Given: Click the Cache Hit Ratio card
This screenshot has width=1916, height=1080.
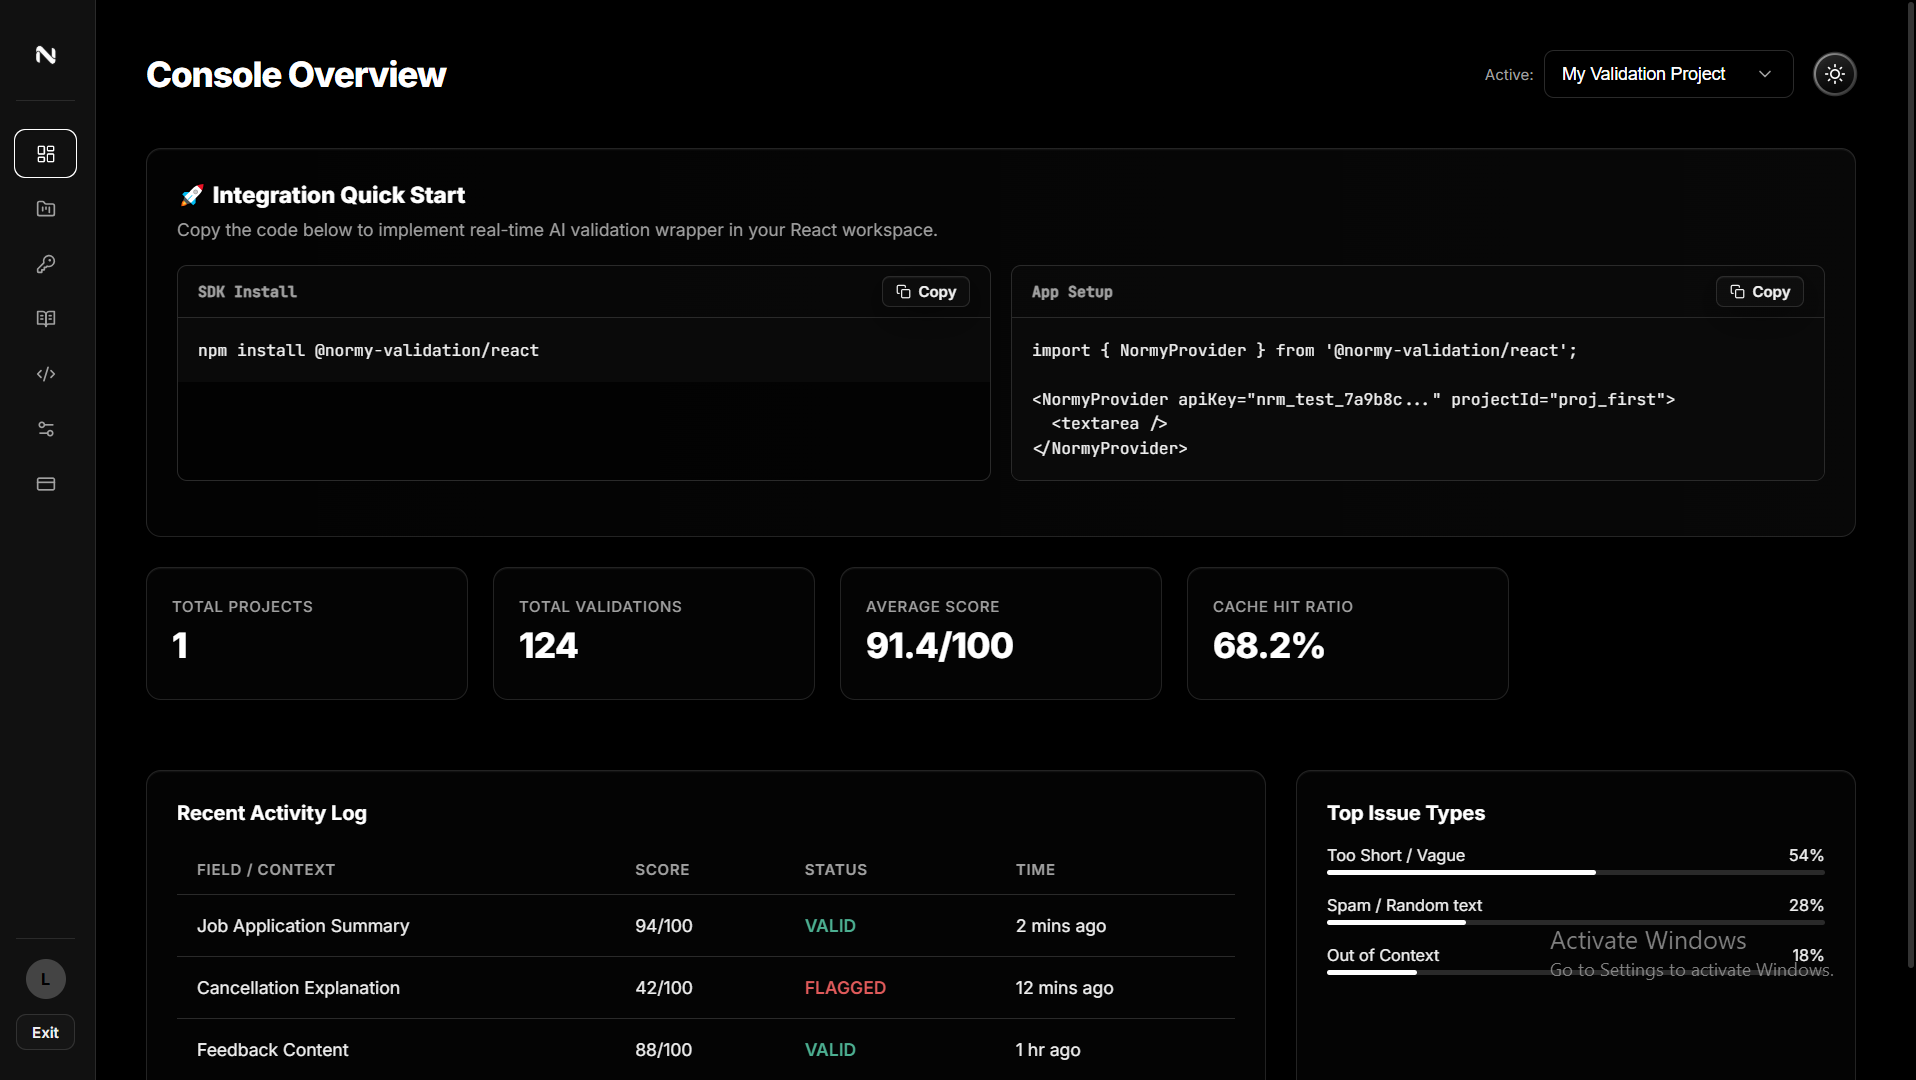Looking at the screenshot, I should click(1348, 634).
